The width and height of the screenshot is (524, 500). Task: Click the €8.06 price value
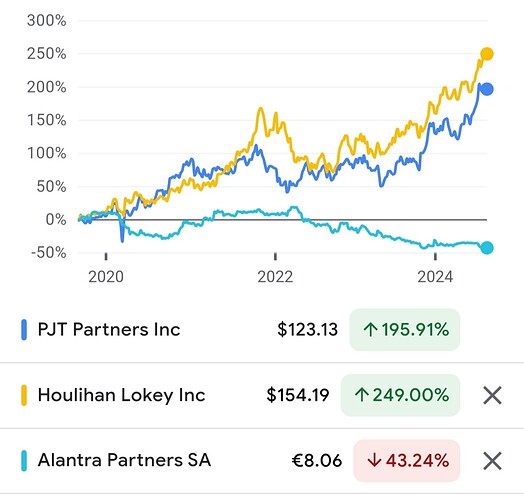coord(317,461)
